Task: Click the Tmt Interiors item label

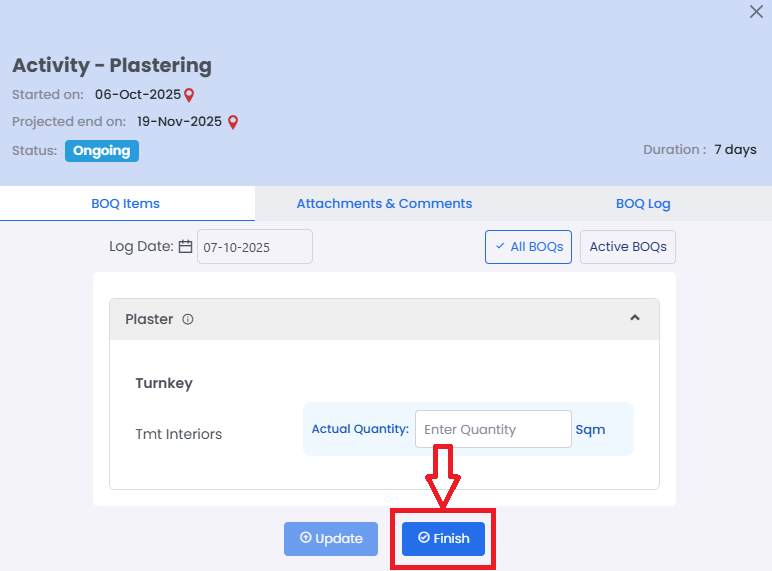Action: click(x=179, y=434)
